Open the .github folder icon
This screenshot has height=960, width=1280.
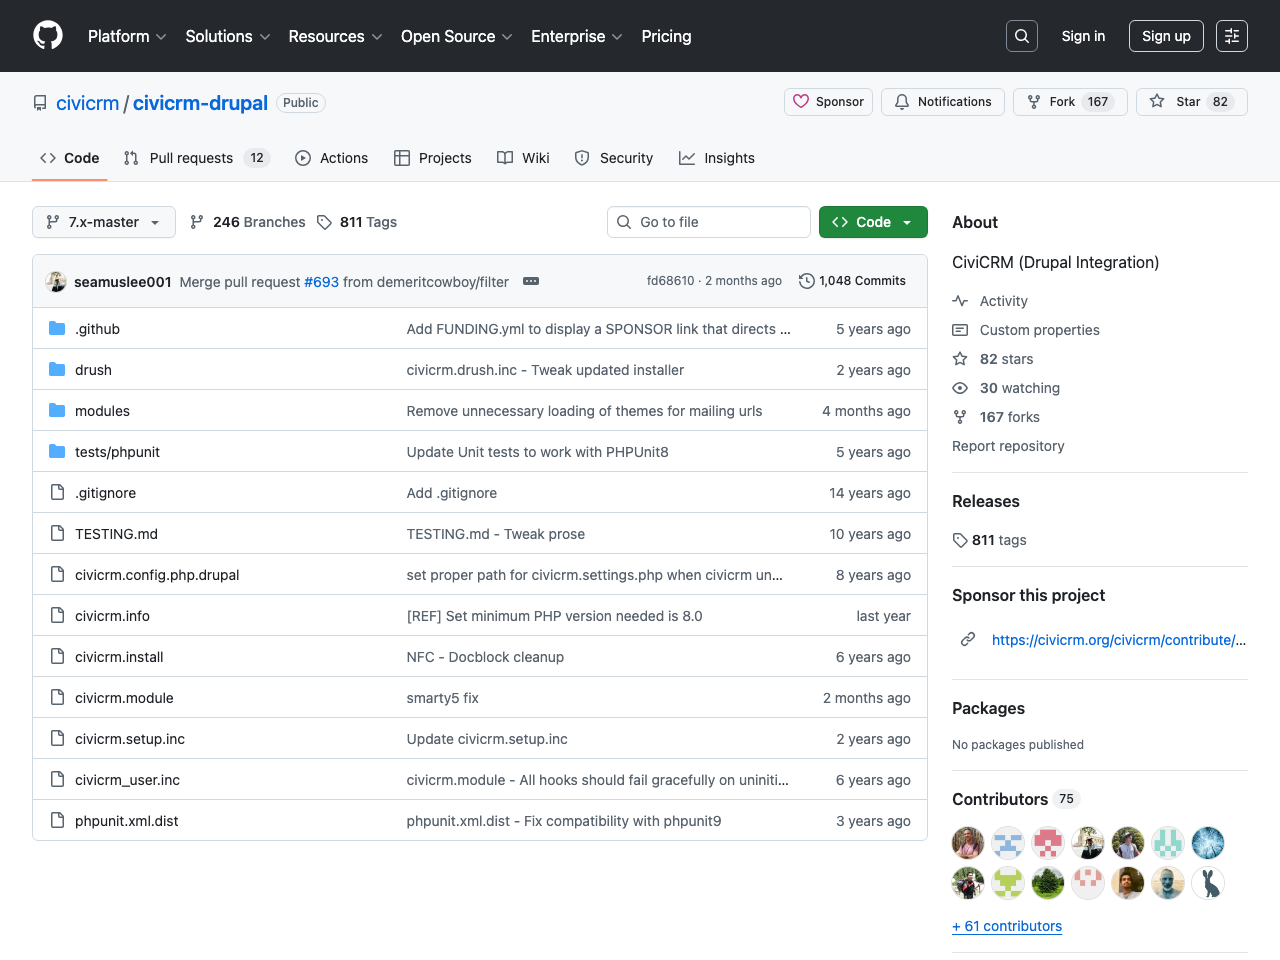pos(57,328)
